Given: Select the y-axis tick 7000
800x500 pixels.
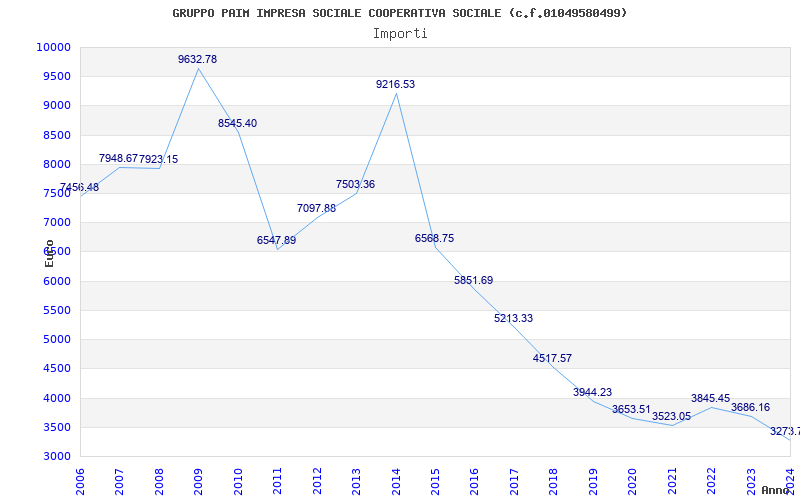Looking at the screenshot, I should pos(56,222).
